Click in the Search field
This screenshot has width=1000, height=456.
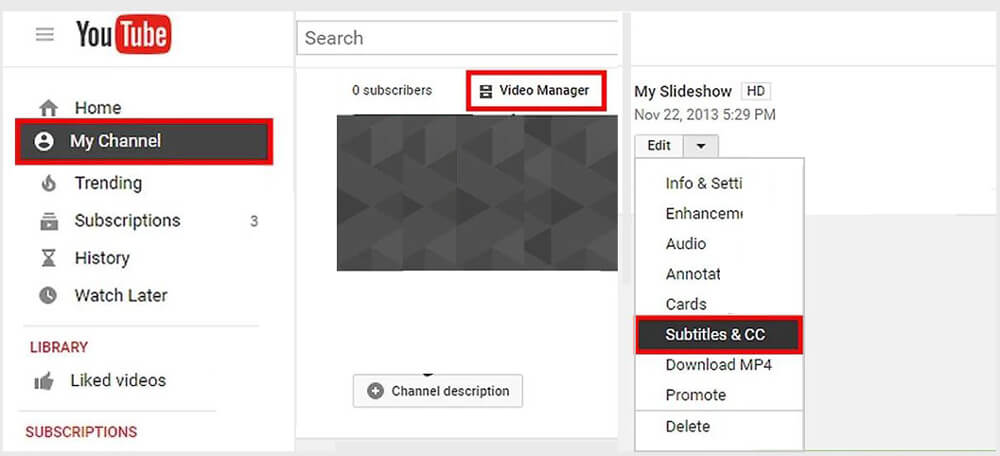point(457,38)
